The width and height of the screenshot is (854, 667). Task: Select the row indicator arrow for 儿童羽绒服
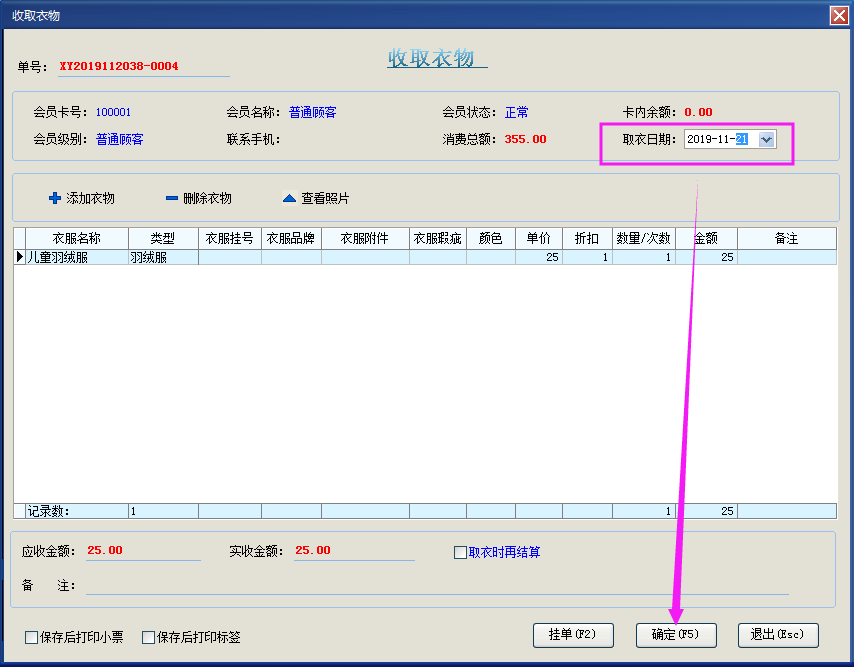(19, 257)
